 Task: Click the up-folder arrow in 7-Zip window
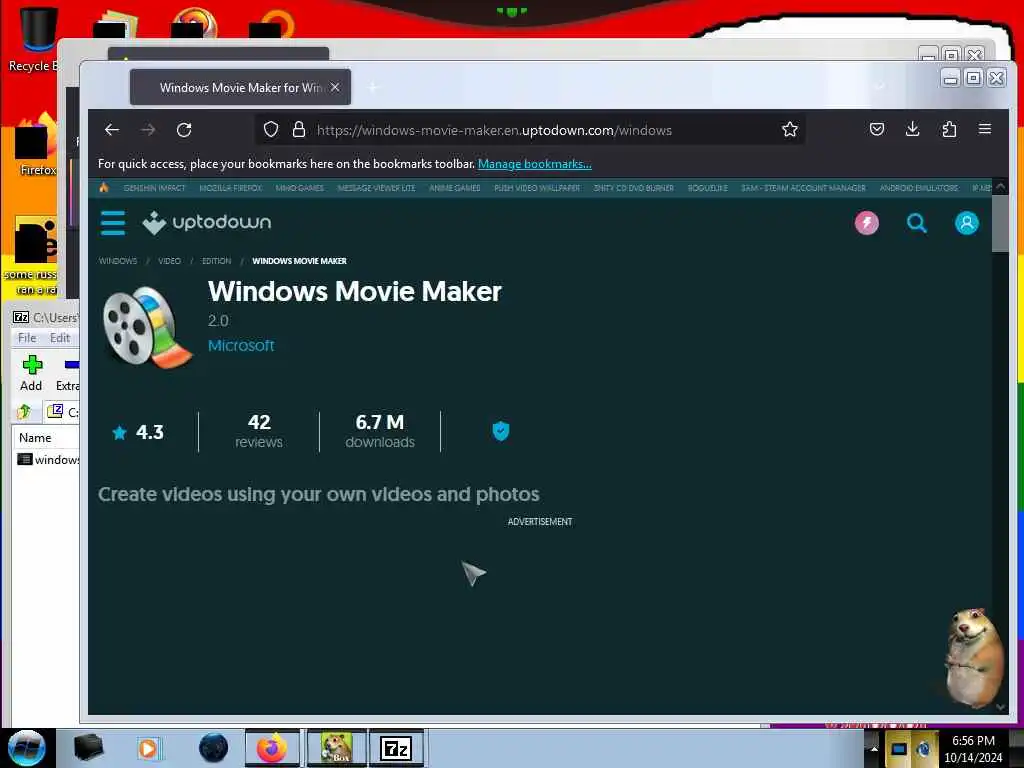coord(24,411)
